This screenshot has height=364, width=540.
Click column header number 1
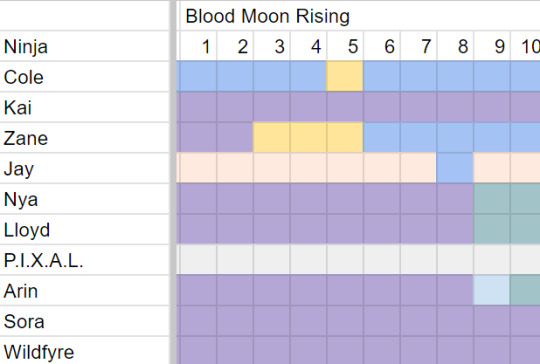pos(198,46)
